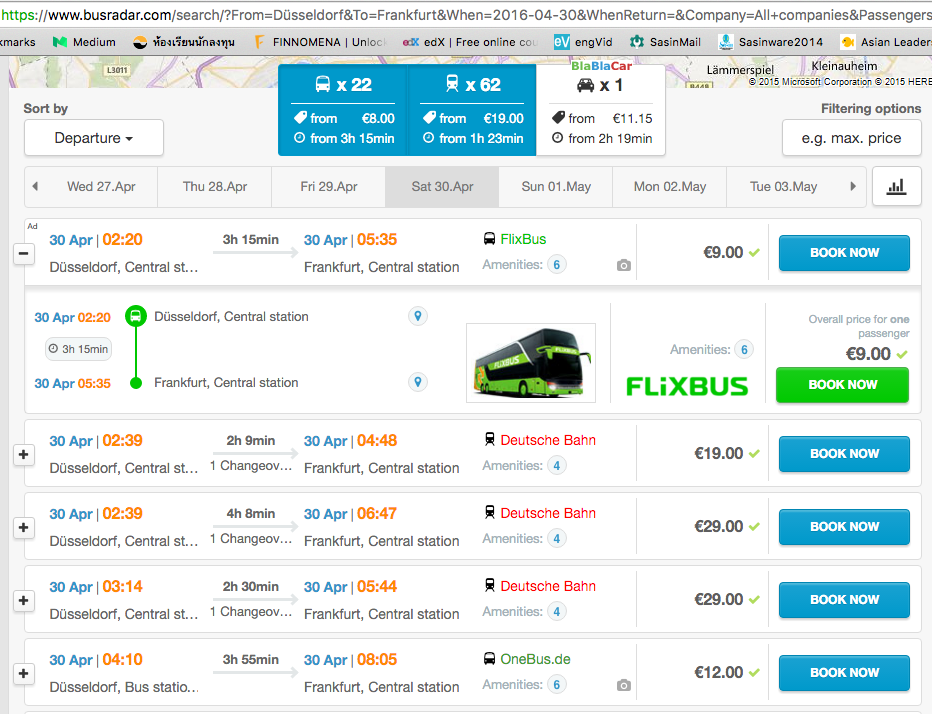Expand the Deutsche Bahn 02:39 to 06:47 trip

[x=24, y=527]
